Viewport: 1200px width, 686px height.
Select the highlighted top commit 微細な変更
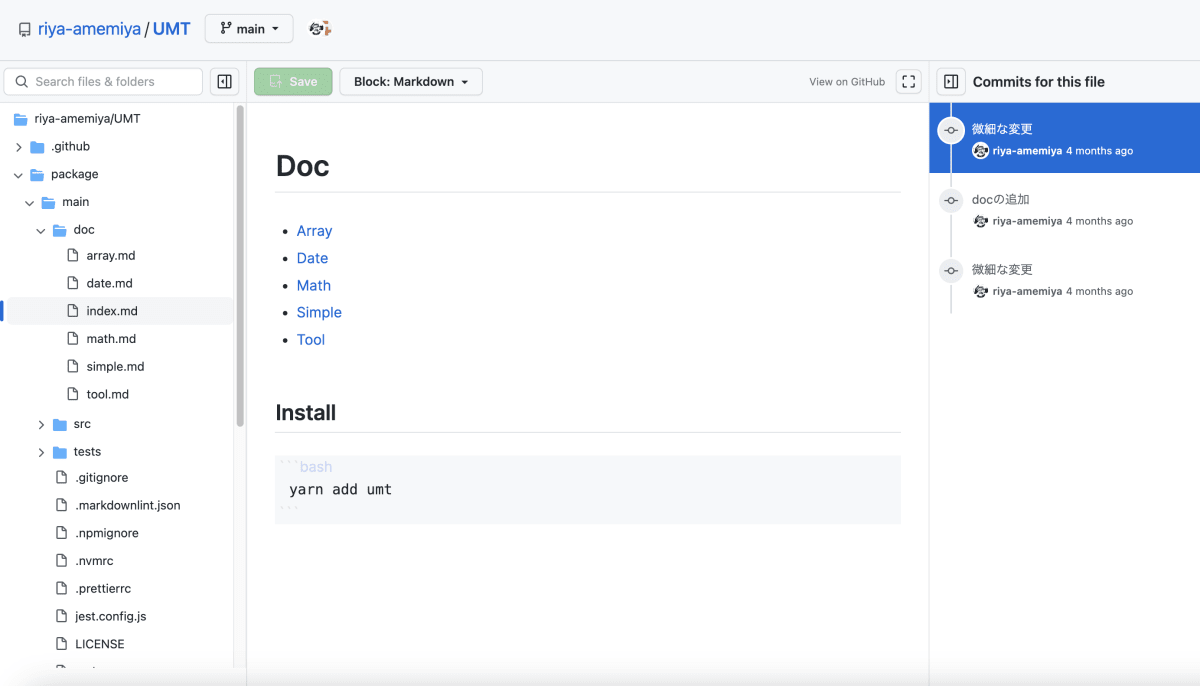(1064, 138)
